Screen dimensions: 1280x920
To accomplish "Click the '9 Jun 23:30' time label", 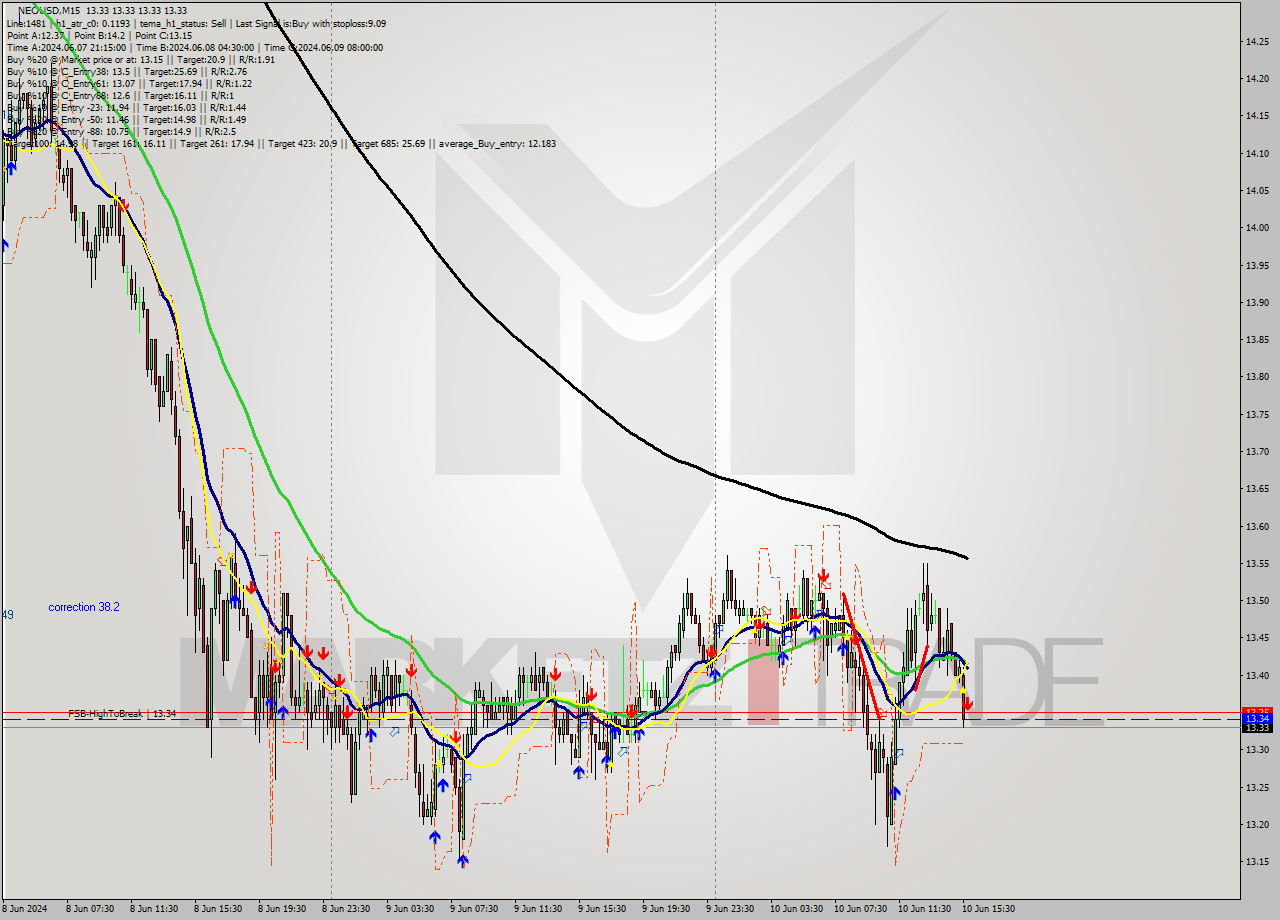I will pos(731,909).
